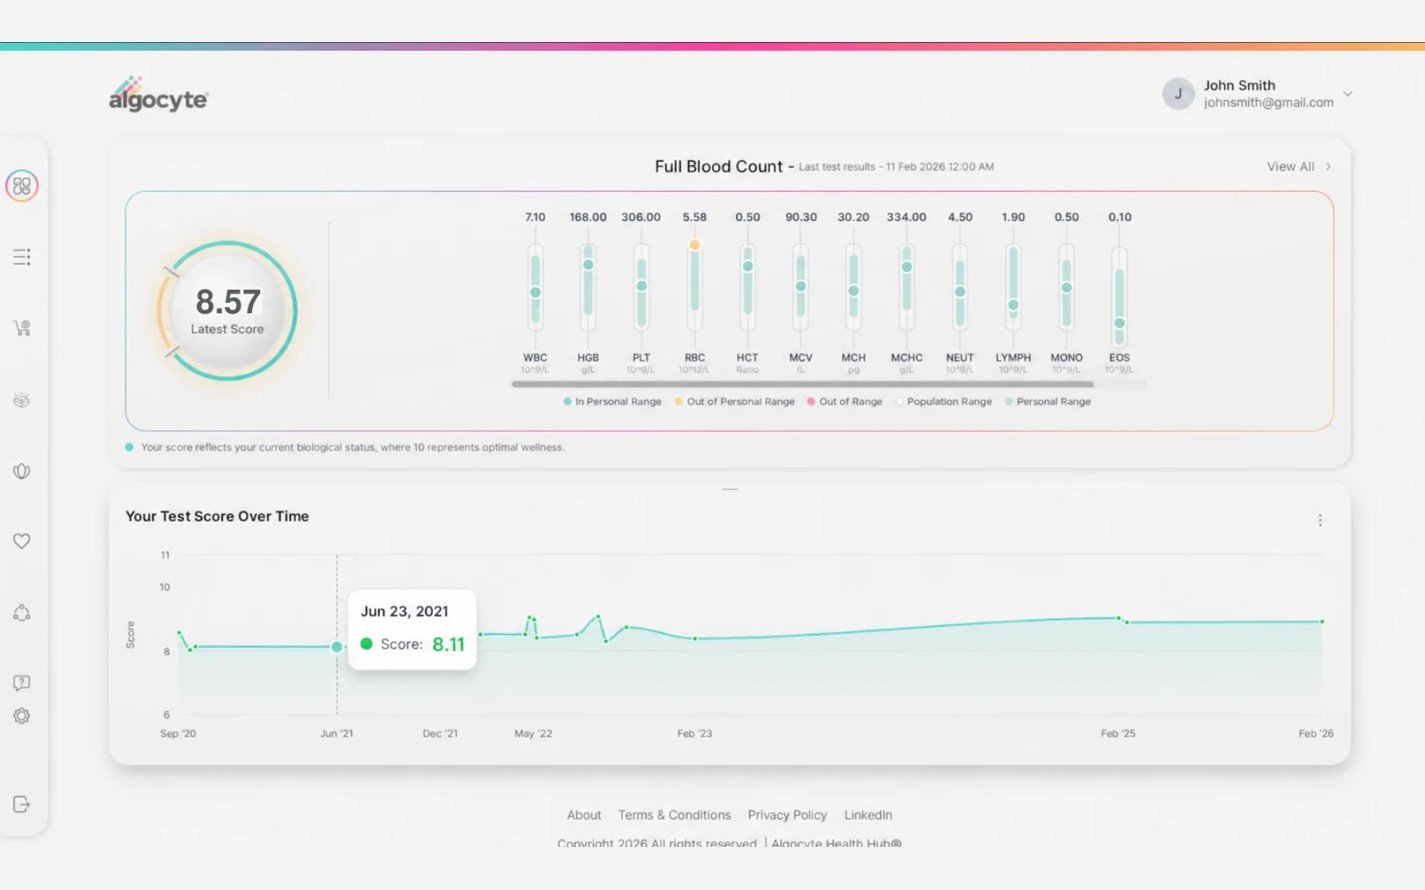Click the Out of Personal Range legend item

[x=735, y=402]
